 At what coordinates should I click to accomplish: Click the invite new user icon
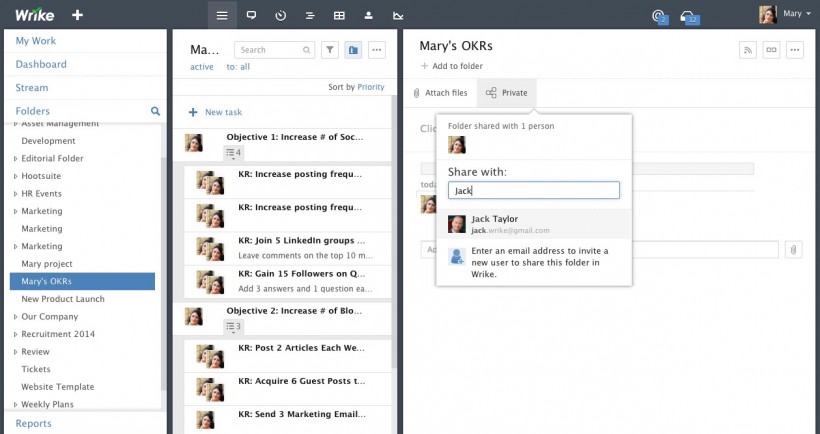pyautogui.click(x=457, y=257)
